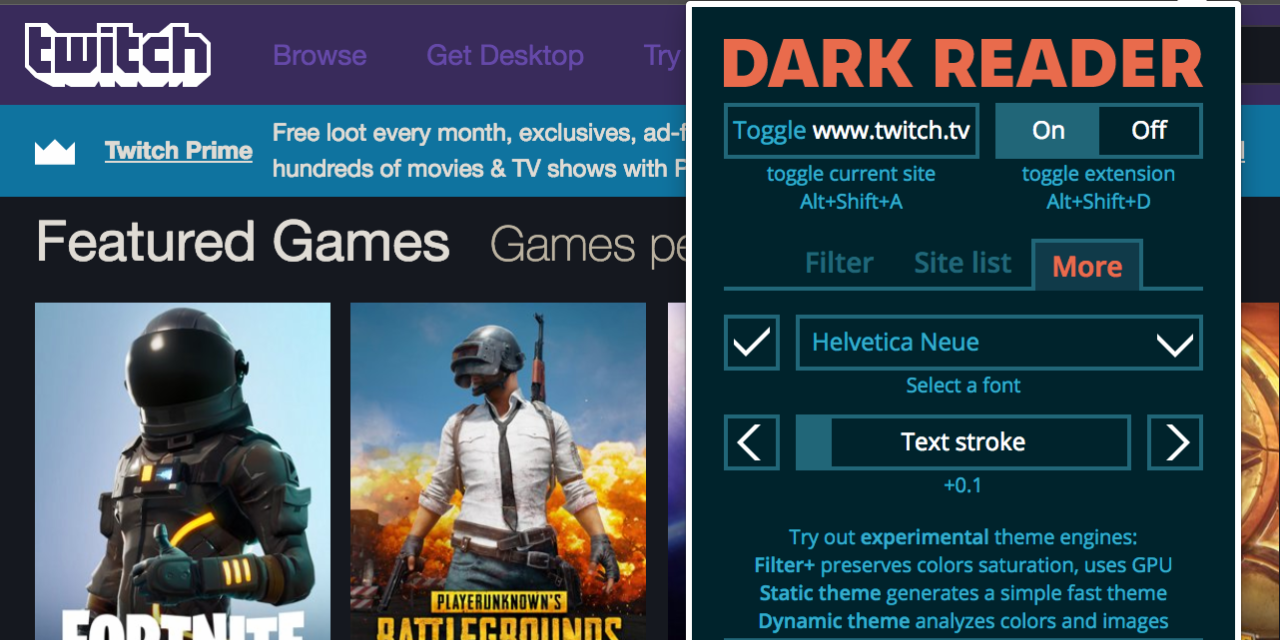The width and height of the screenshot is (1280, 640).
Task: Select the More tab
Action: coord(1086,265)
